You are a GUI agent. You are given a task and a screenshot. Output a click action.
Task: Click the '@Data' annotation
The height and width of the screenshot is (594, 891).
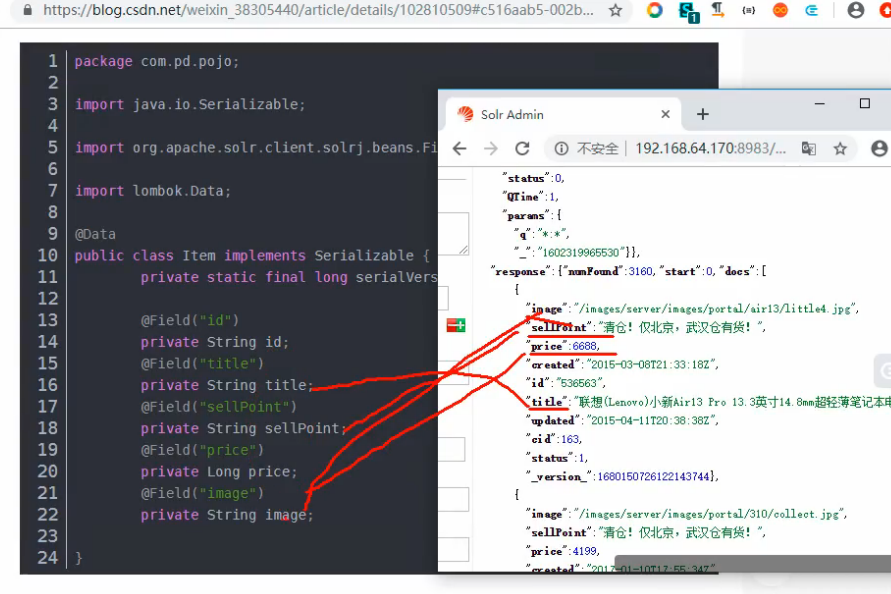[95, 234]
